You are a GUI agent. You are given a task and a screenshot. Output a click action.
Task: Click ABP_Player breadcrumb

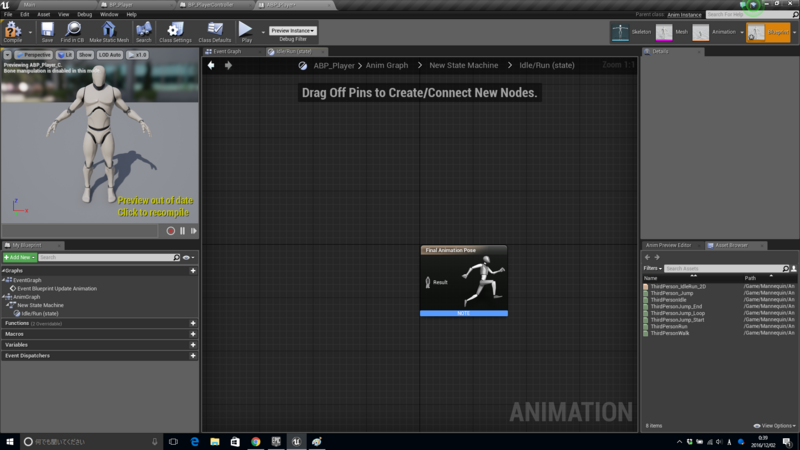(334, 65)
